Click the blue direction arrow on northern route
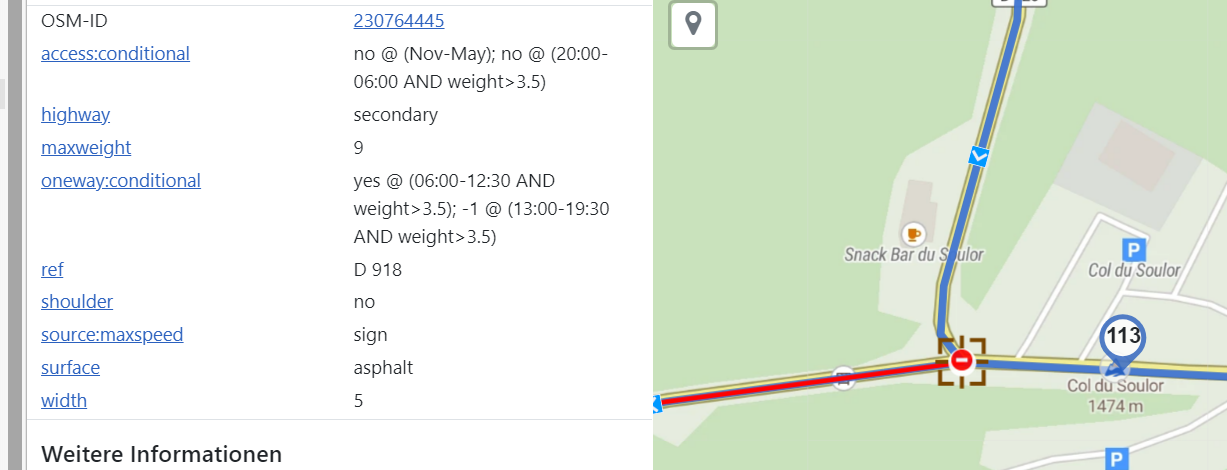1227x470 pixels. point(979,156)
